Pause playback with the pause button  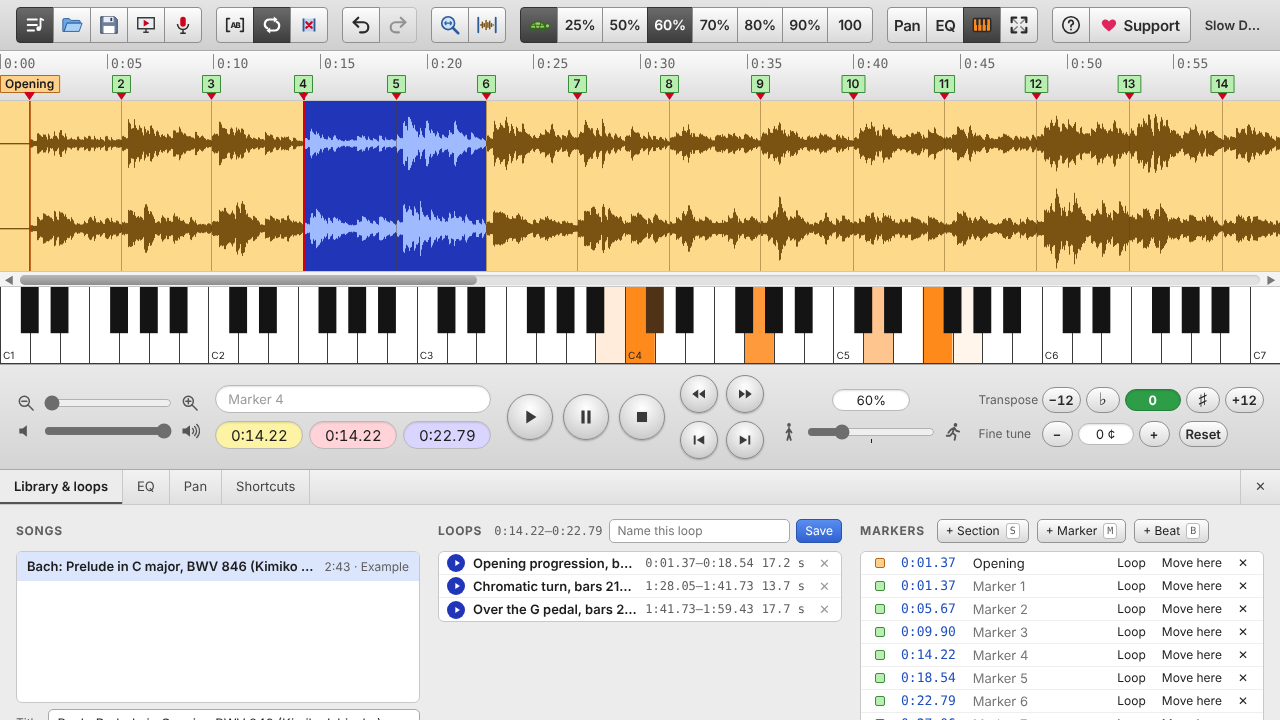point(586,417)
